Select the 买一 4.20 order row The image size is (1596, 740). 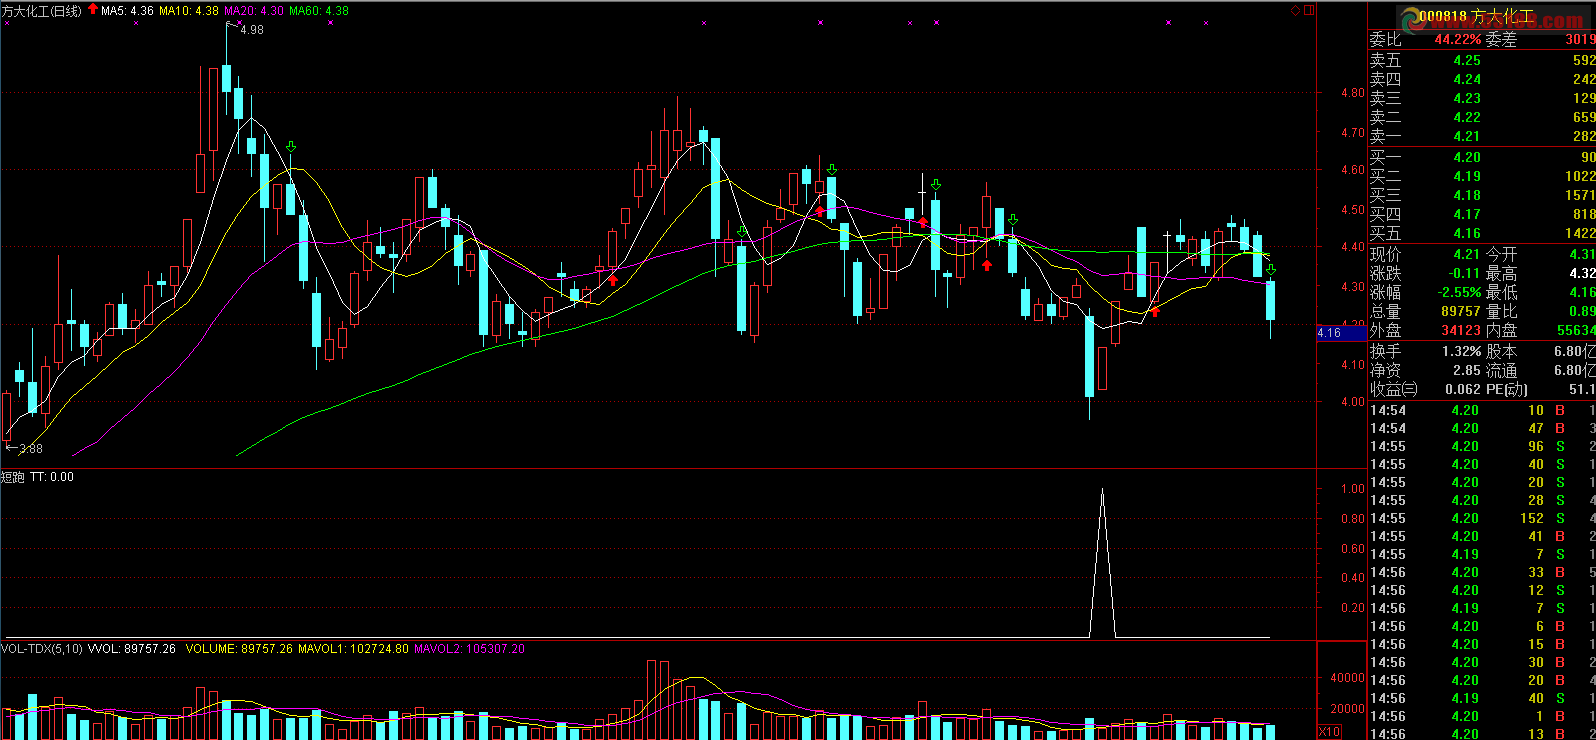coord(1482,157)
